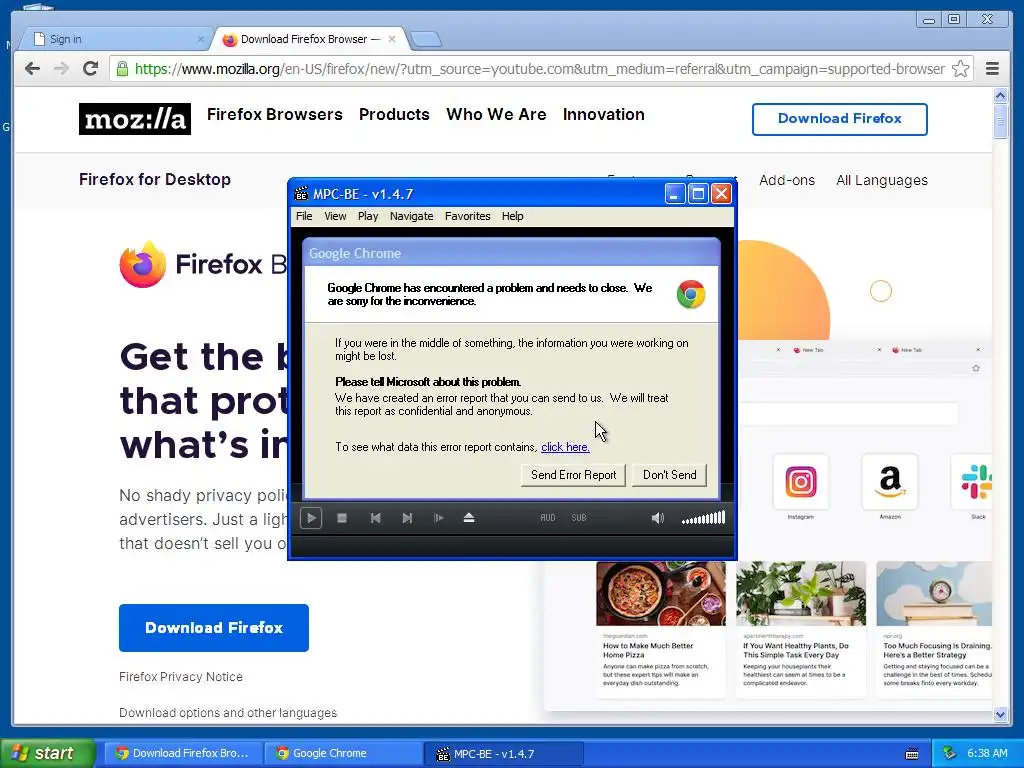
Task: Click the healthy plants article thumbnail
Action: tap(801, 594)
